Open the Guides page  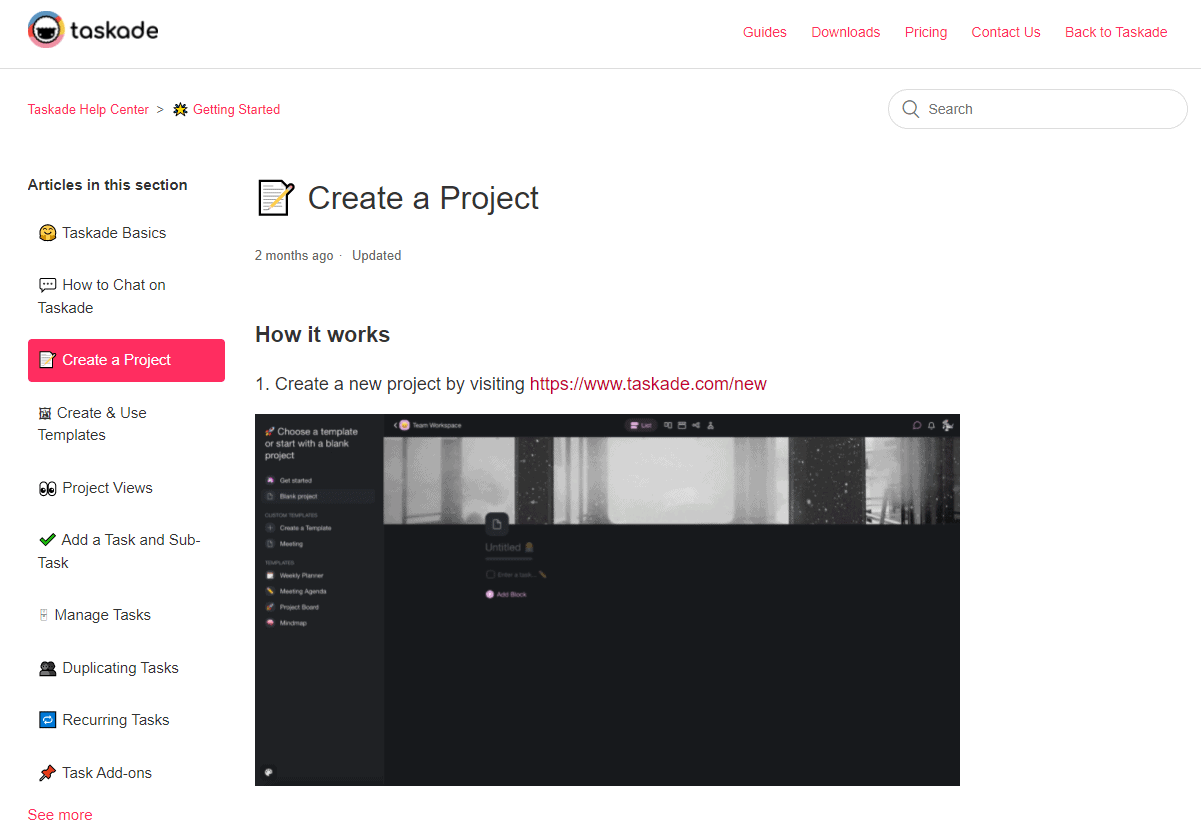[765, 32]
